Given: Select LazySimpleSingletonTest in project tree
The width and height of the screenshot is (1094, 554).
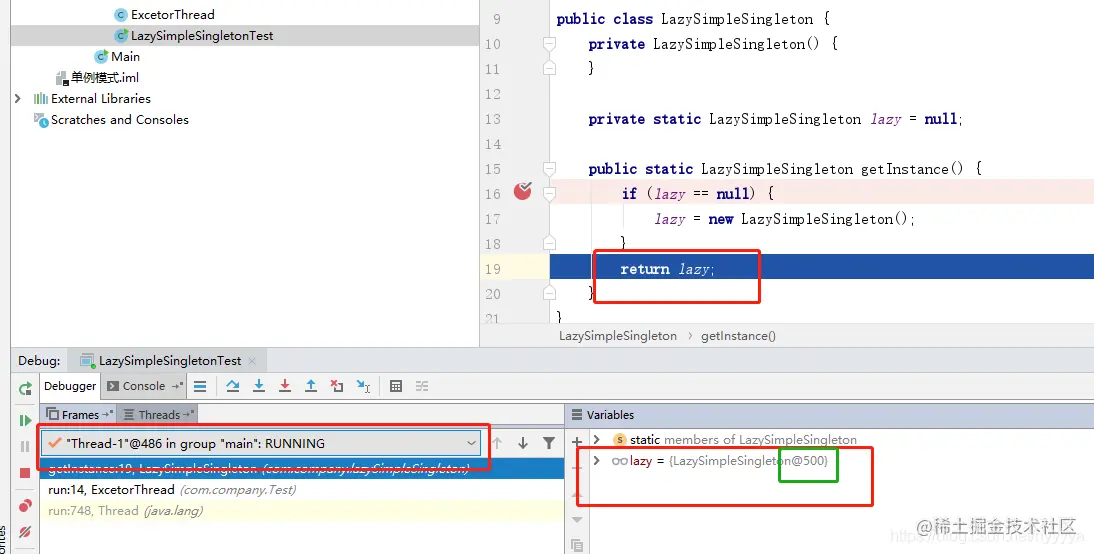Looking at the screenshot, I should [x=202, y=36].
